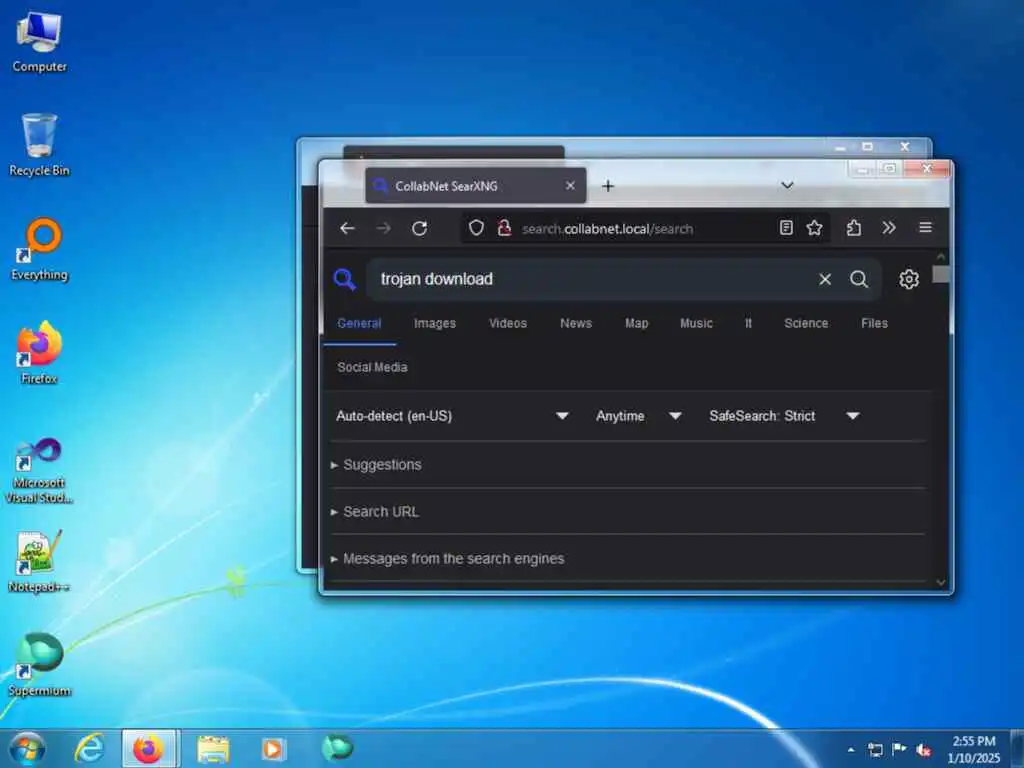
Task: Switch to the News search tab
Action: pos(576,323)
